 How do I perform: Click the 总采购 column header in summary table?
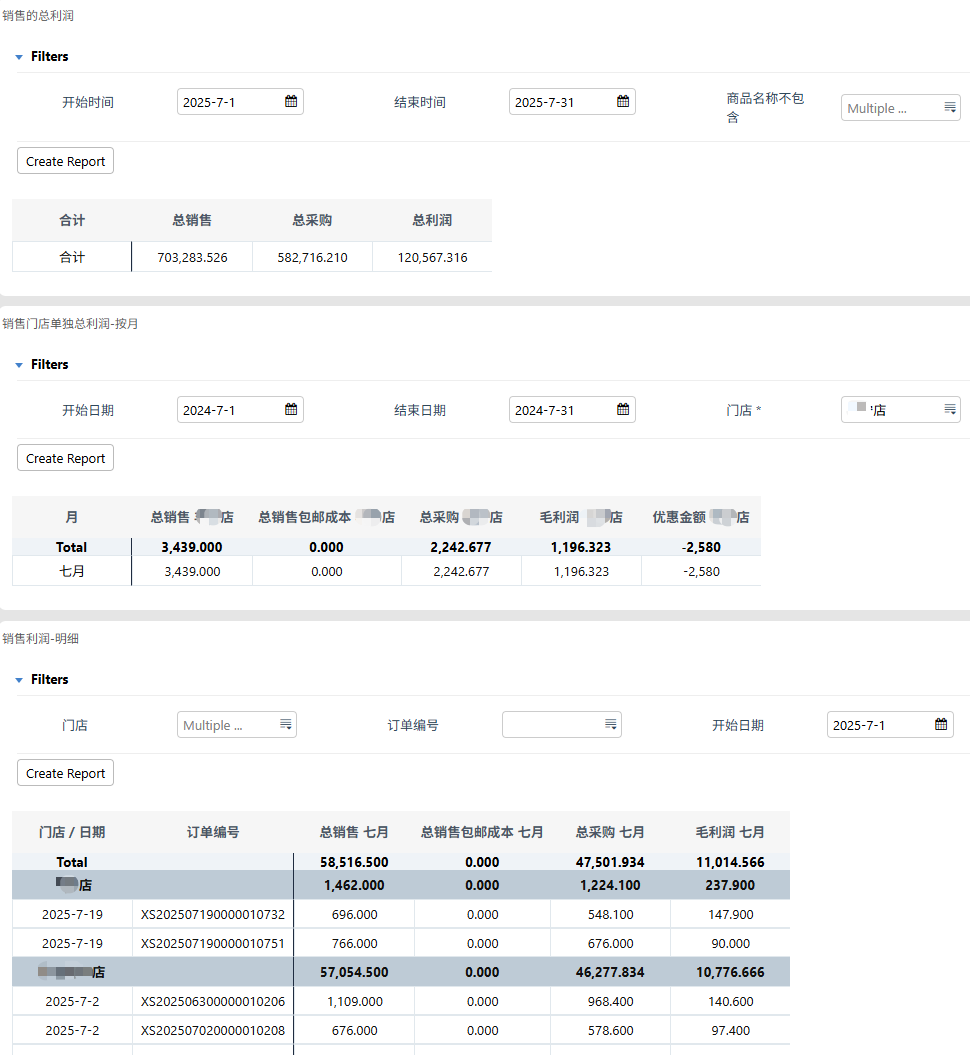pyautogui.click(x=312, y=220)
